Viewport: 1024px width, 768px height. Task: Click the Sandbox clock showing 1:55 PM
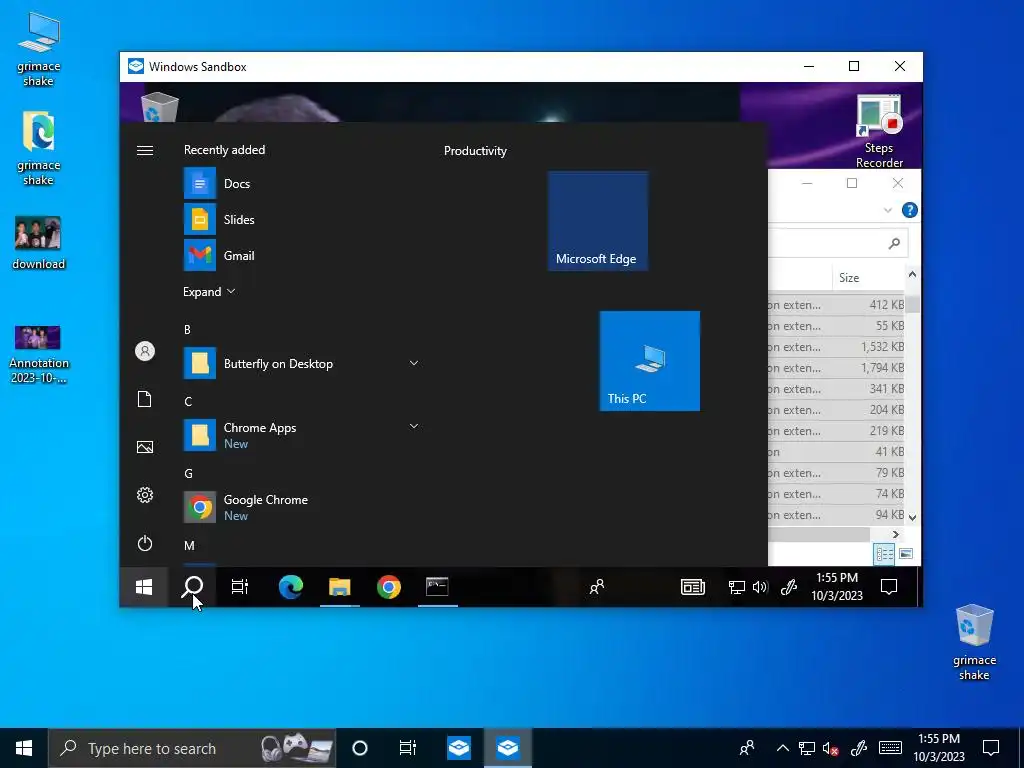coord(837,586)
